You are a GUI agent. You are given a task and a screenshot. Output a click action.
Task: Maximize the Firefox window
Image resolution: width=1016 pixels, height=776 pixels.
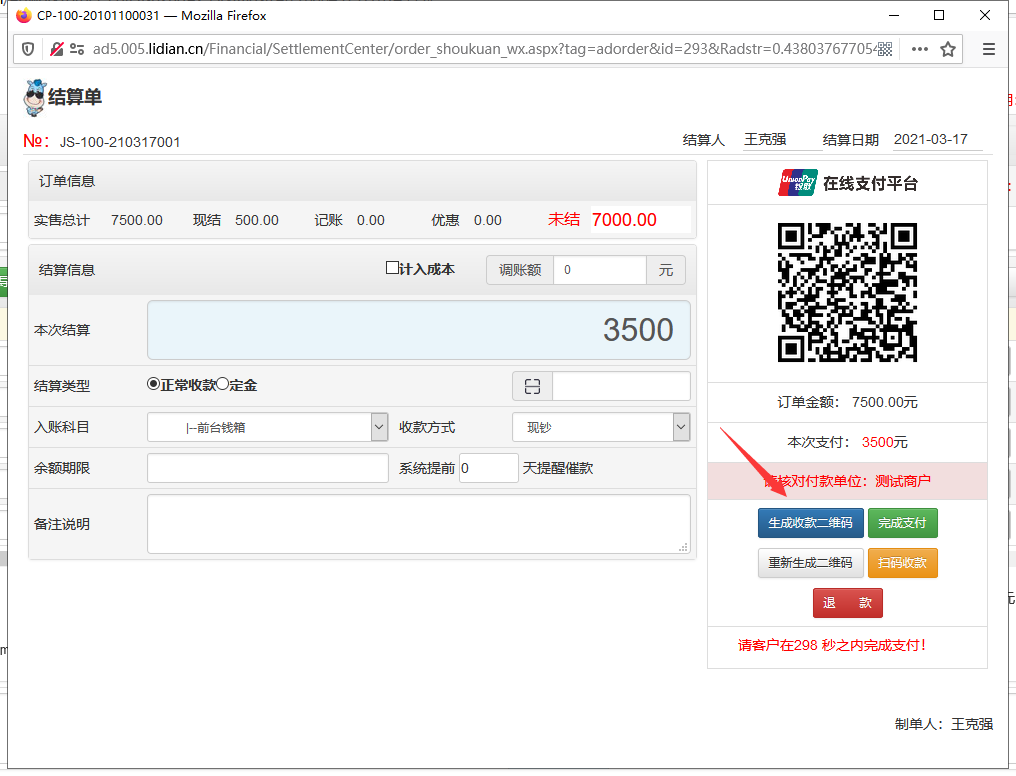(939, 15)
